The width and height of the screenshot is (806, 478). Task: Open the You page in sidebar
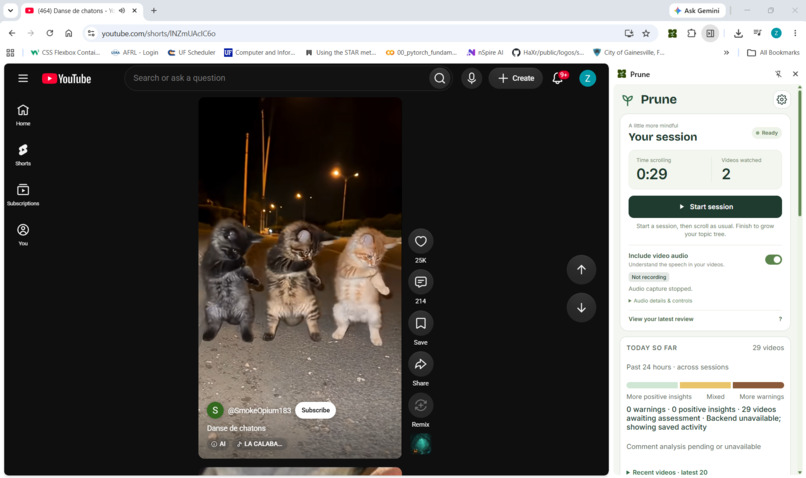click(x=23, y=235)
